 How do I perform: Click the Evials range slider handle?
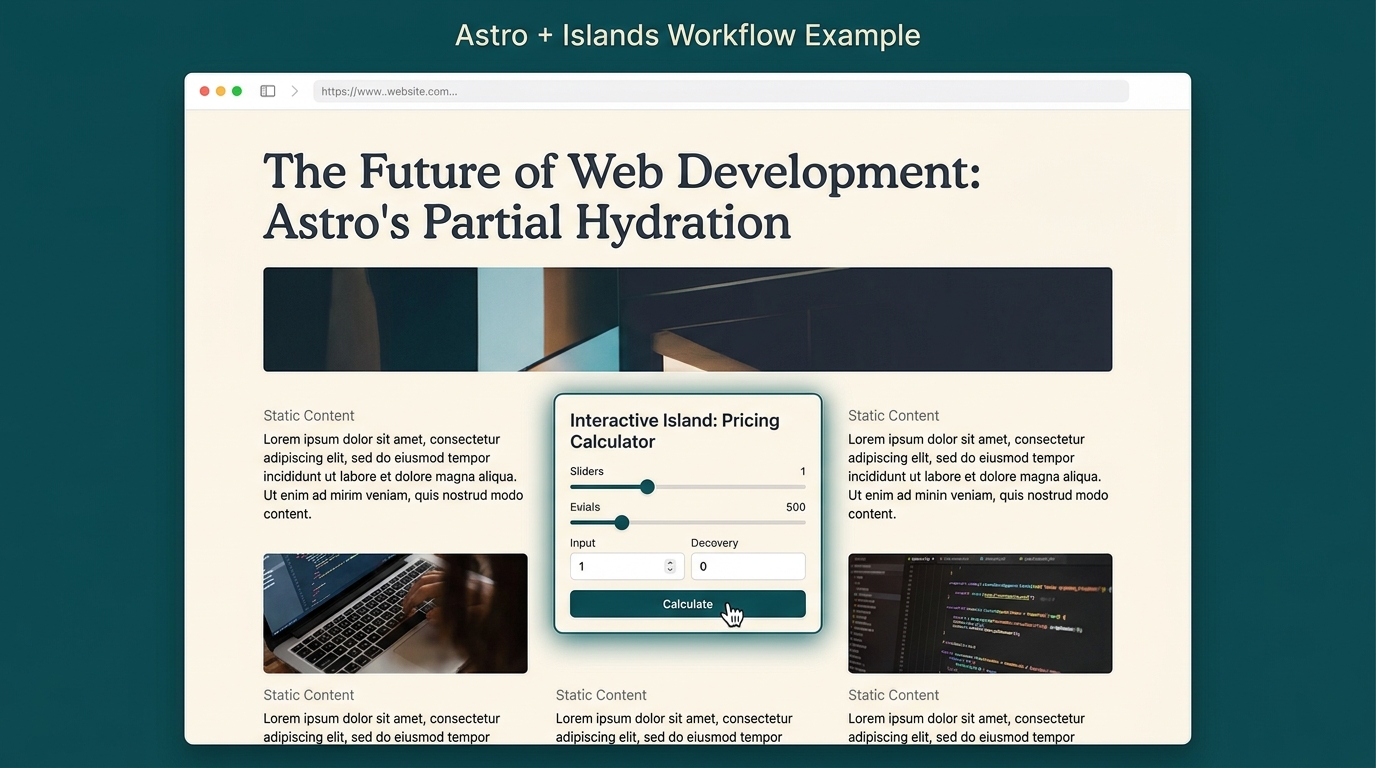[622, 522]
